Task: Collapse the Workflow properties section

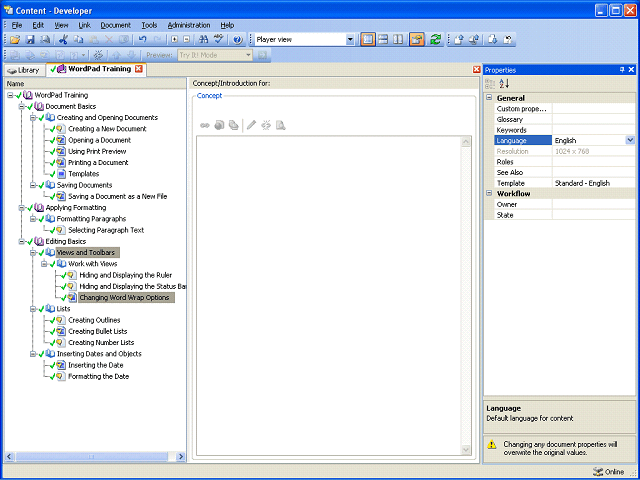Action: [x=489, y=193]
